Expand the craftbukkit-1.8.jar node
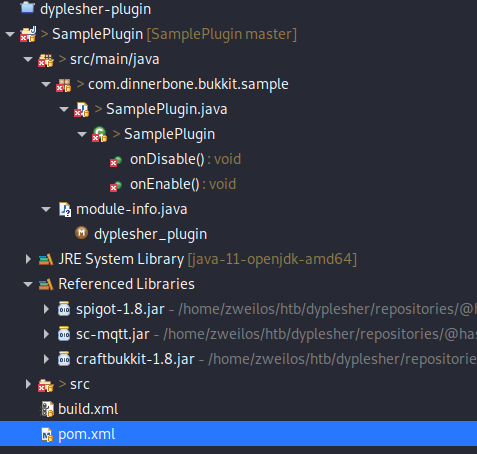 (46, 359)
